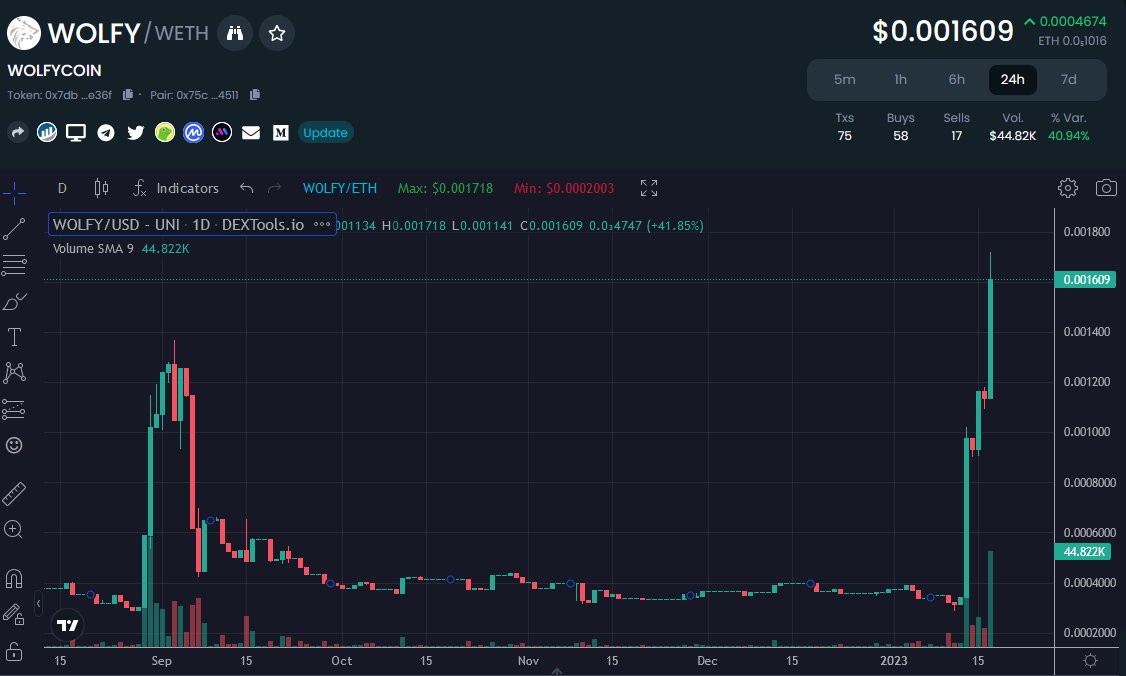Copy the token address 0x7db...e36f

[128, 95]
